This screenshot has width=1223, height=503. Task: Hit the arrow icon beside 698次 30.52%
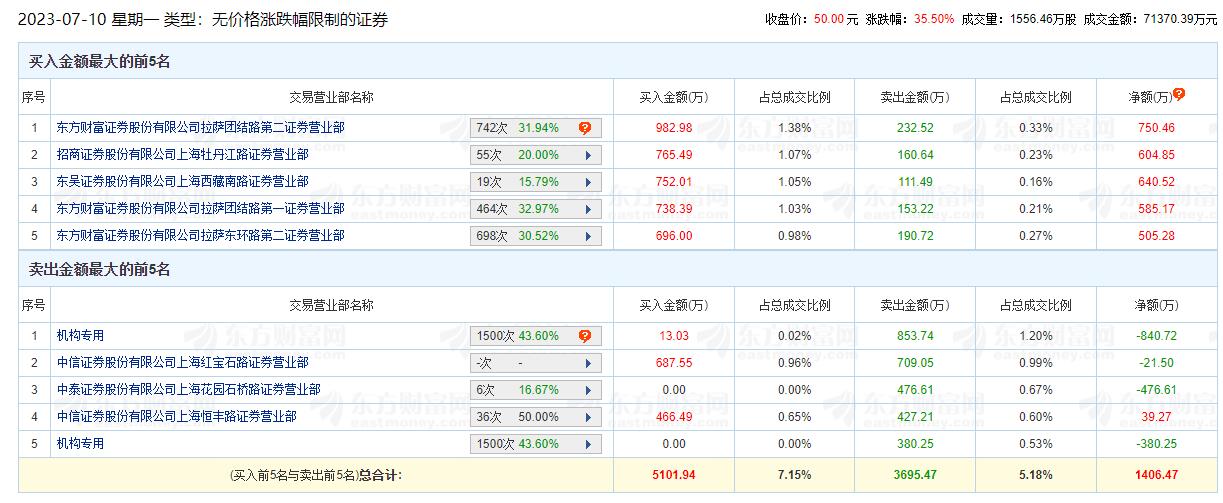click(588, 236)
